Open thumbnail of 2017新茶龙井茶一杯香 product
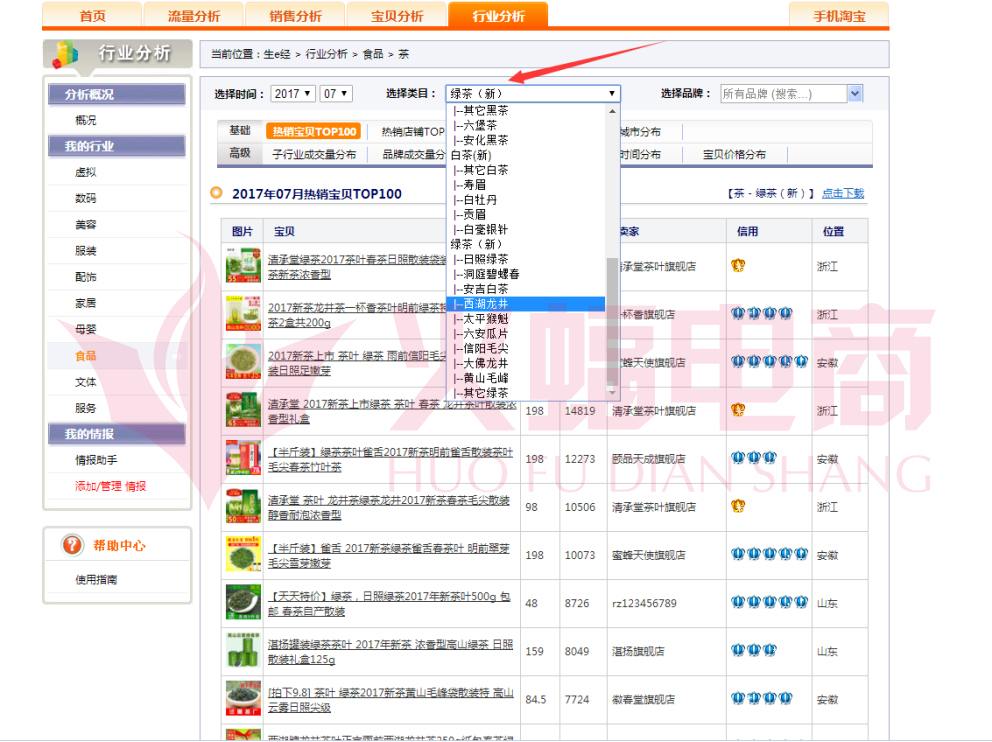 point(243,314)
